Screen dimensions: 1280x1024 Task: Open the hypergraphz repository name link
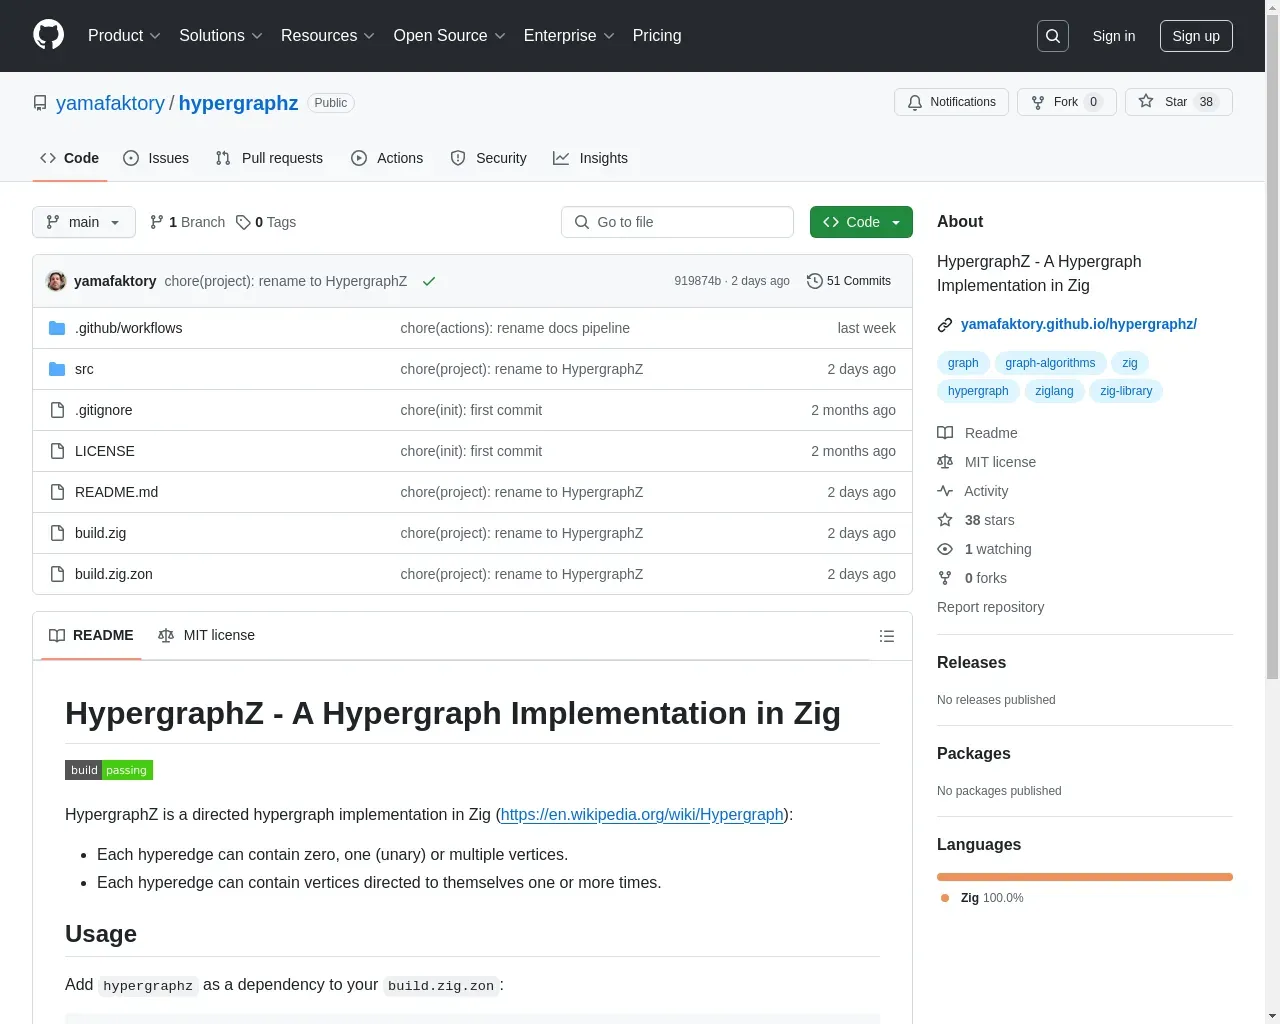click(238, 103)
